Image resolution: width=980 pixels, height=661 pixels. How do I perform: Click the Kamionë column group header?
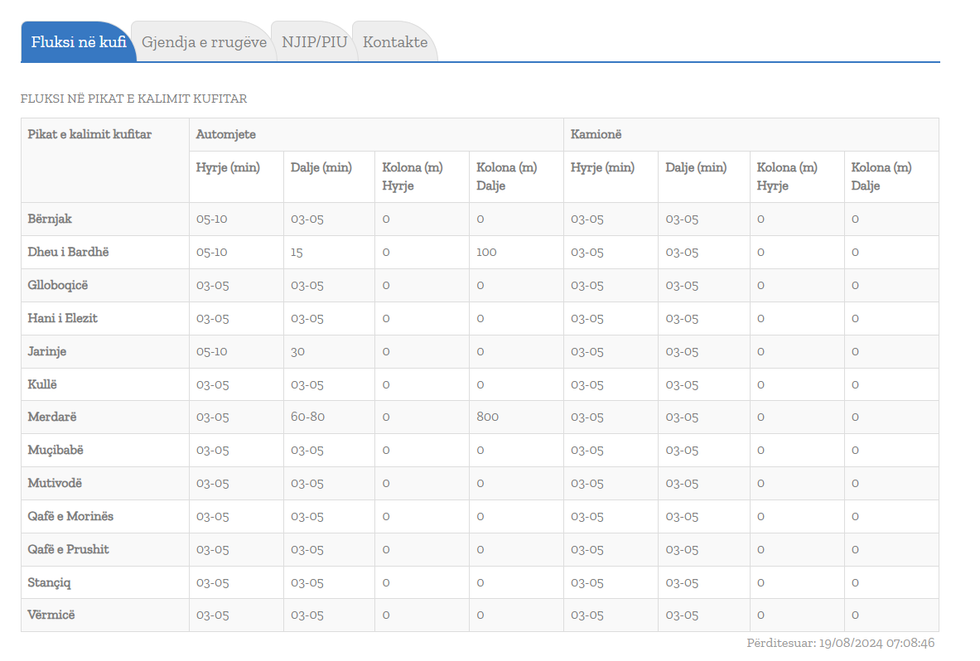(x=596, y=134)
